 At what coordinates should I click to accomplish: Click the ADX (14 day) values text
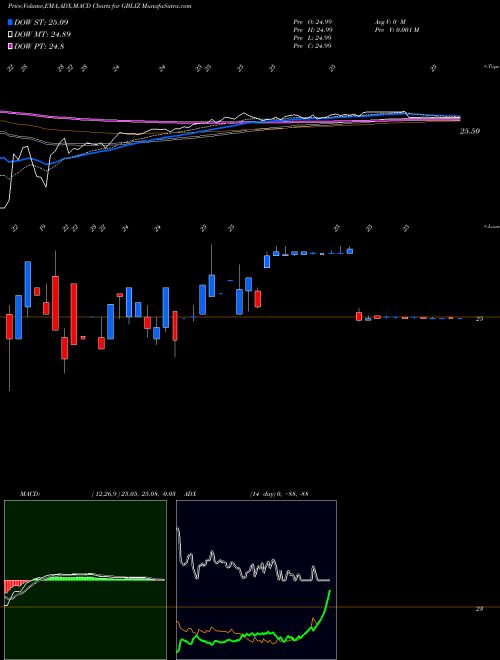click(x=279, y=493)
